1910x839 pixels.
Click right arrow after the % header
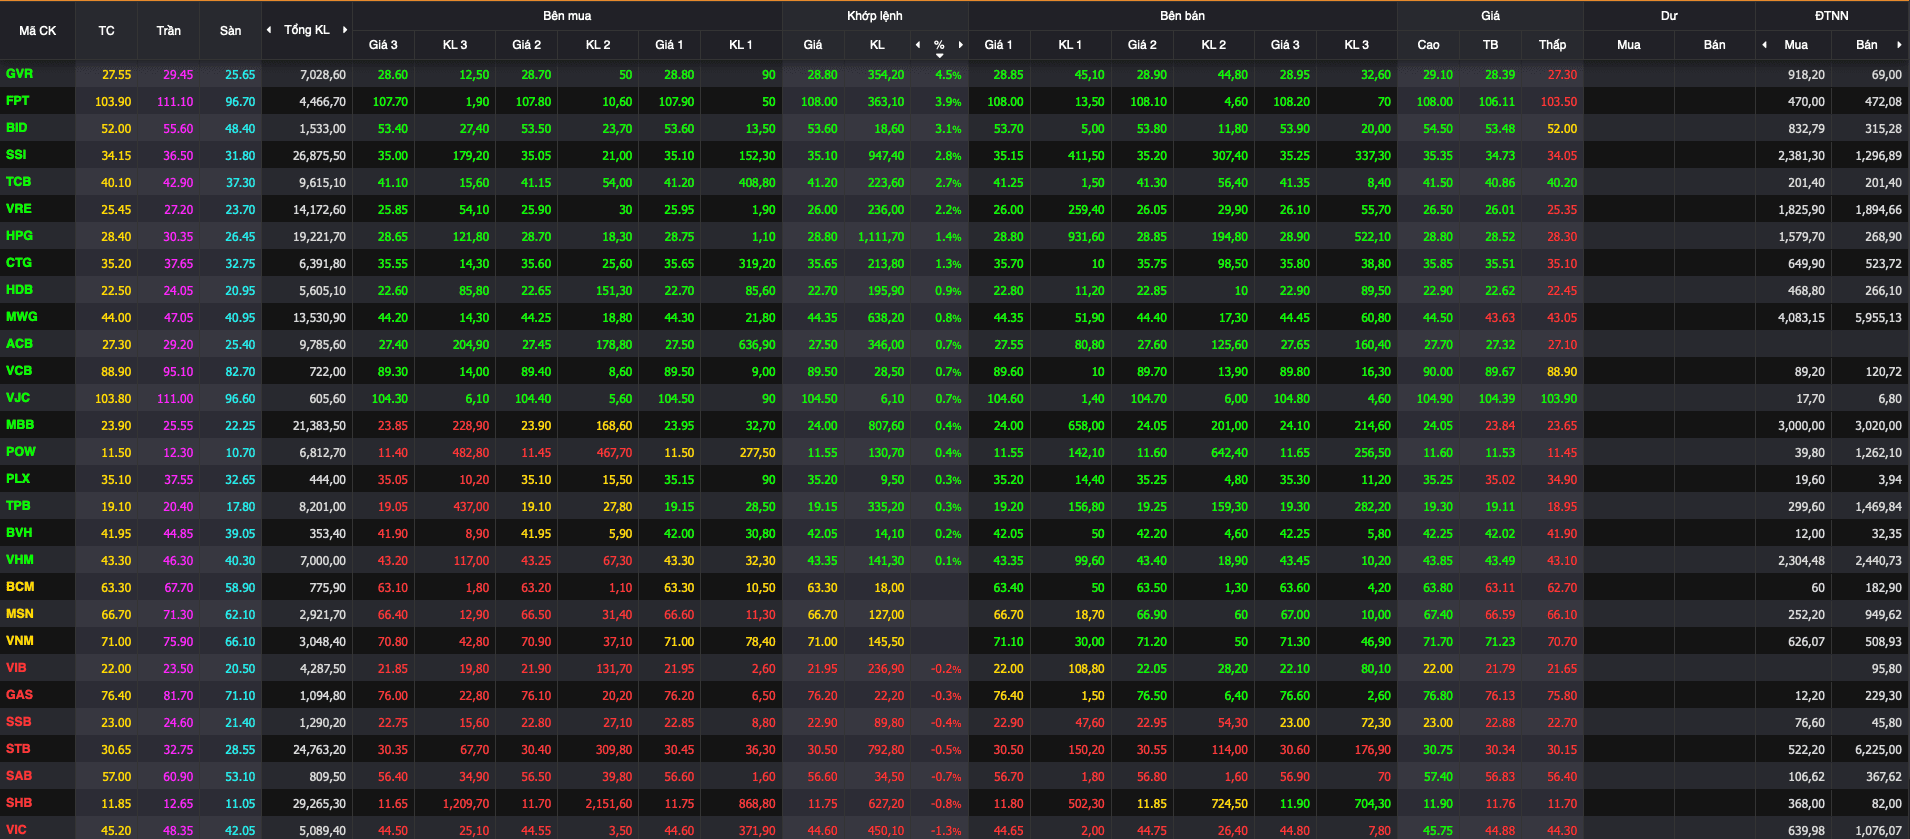[961, 45]
